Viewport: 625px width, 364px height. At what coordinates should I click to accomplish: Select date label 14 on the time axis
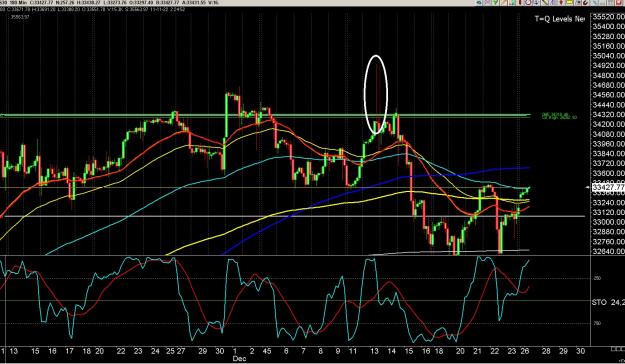[x=392, y=351]
